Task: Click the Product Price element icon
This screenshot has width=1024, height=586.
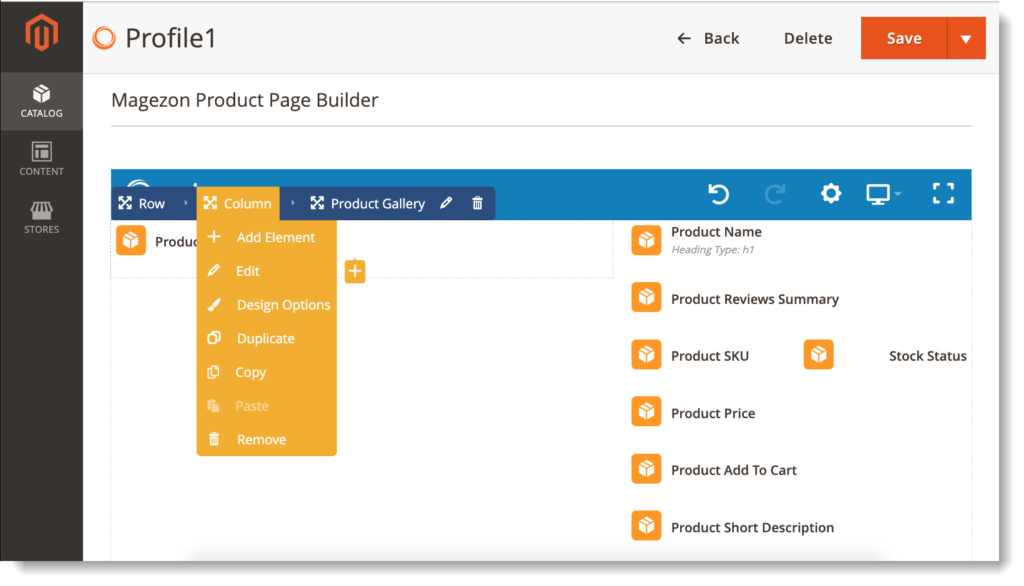Action: 646,412
